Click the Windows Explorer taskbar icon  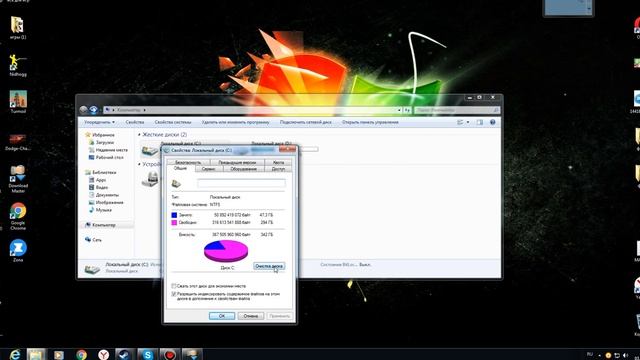(x=36, y=354)
